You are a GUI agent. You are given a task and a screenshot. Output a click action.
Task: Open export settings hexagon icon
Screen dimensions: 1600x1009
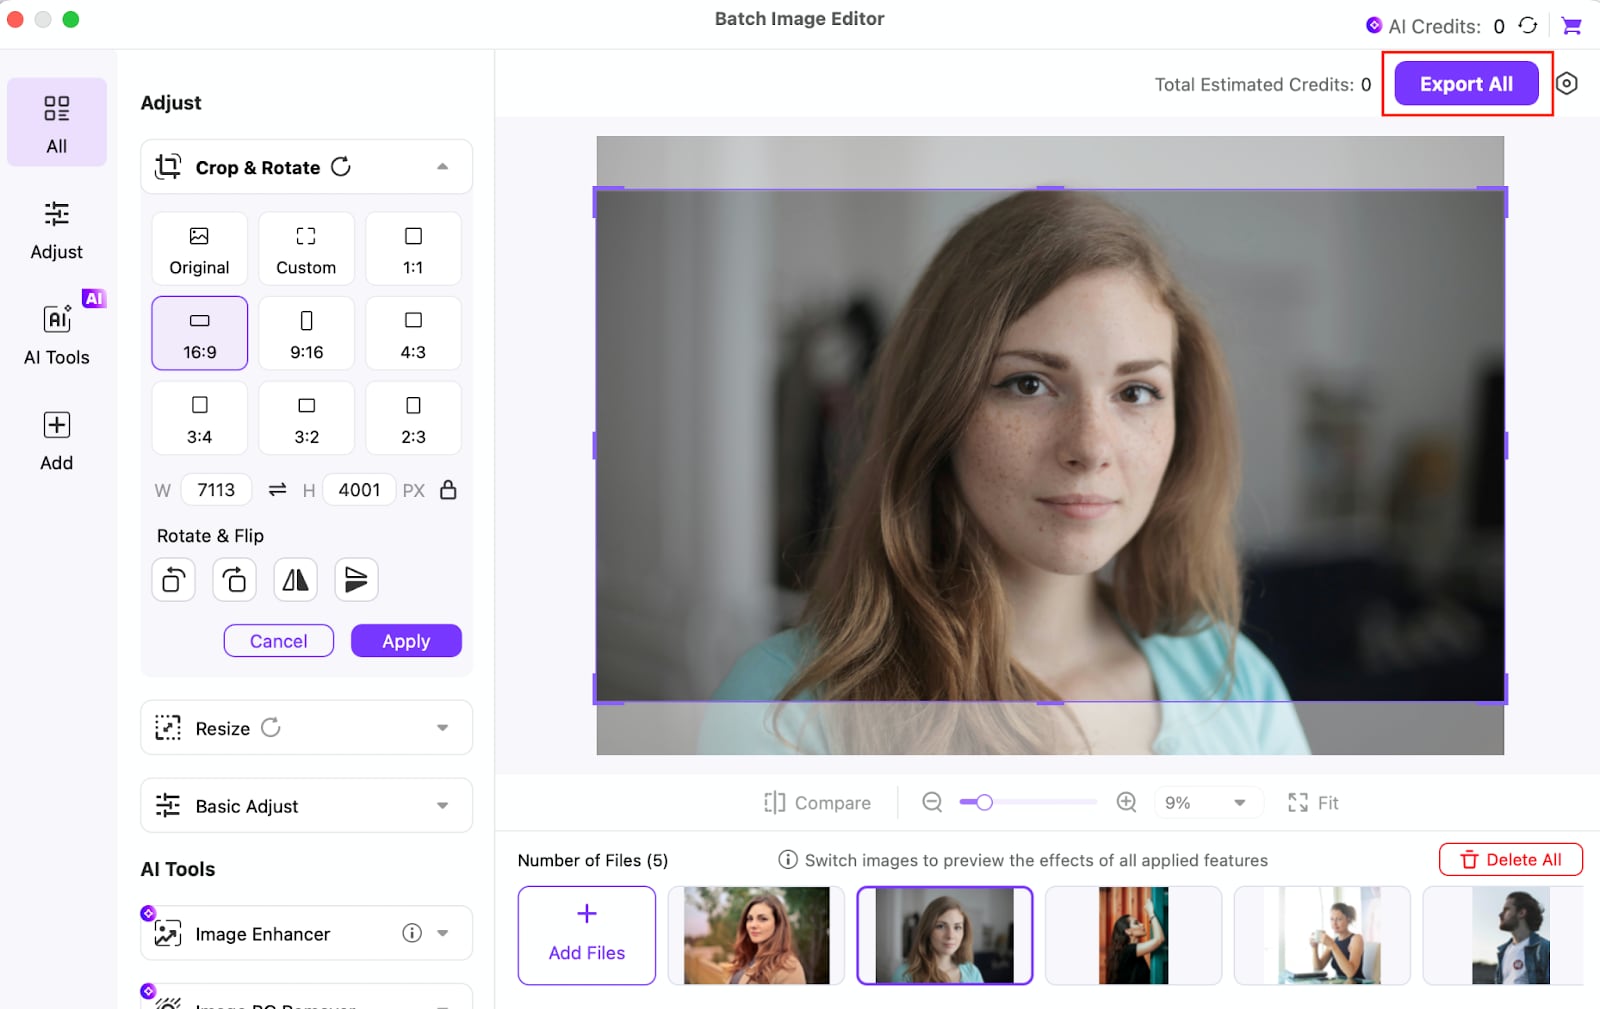1567,84
